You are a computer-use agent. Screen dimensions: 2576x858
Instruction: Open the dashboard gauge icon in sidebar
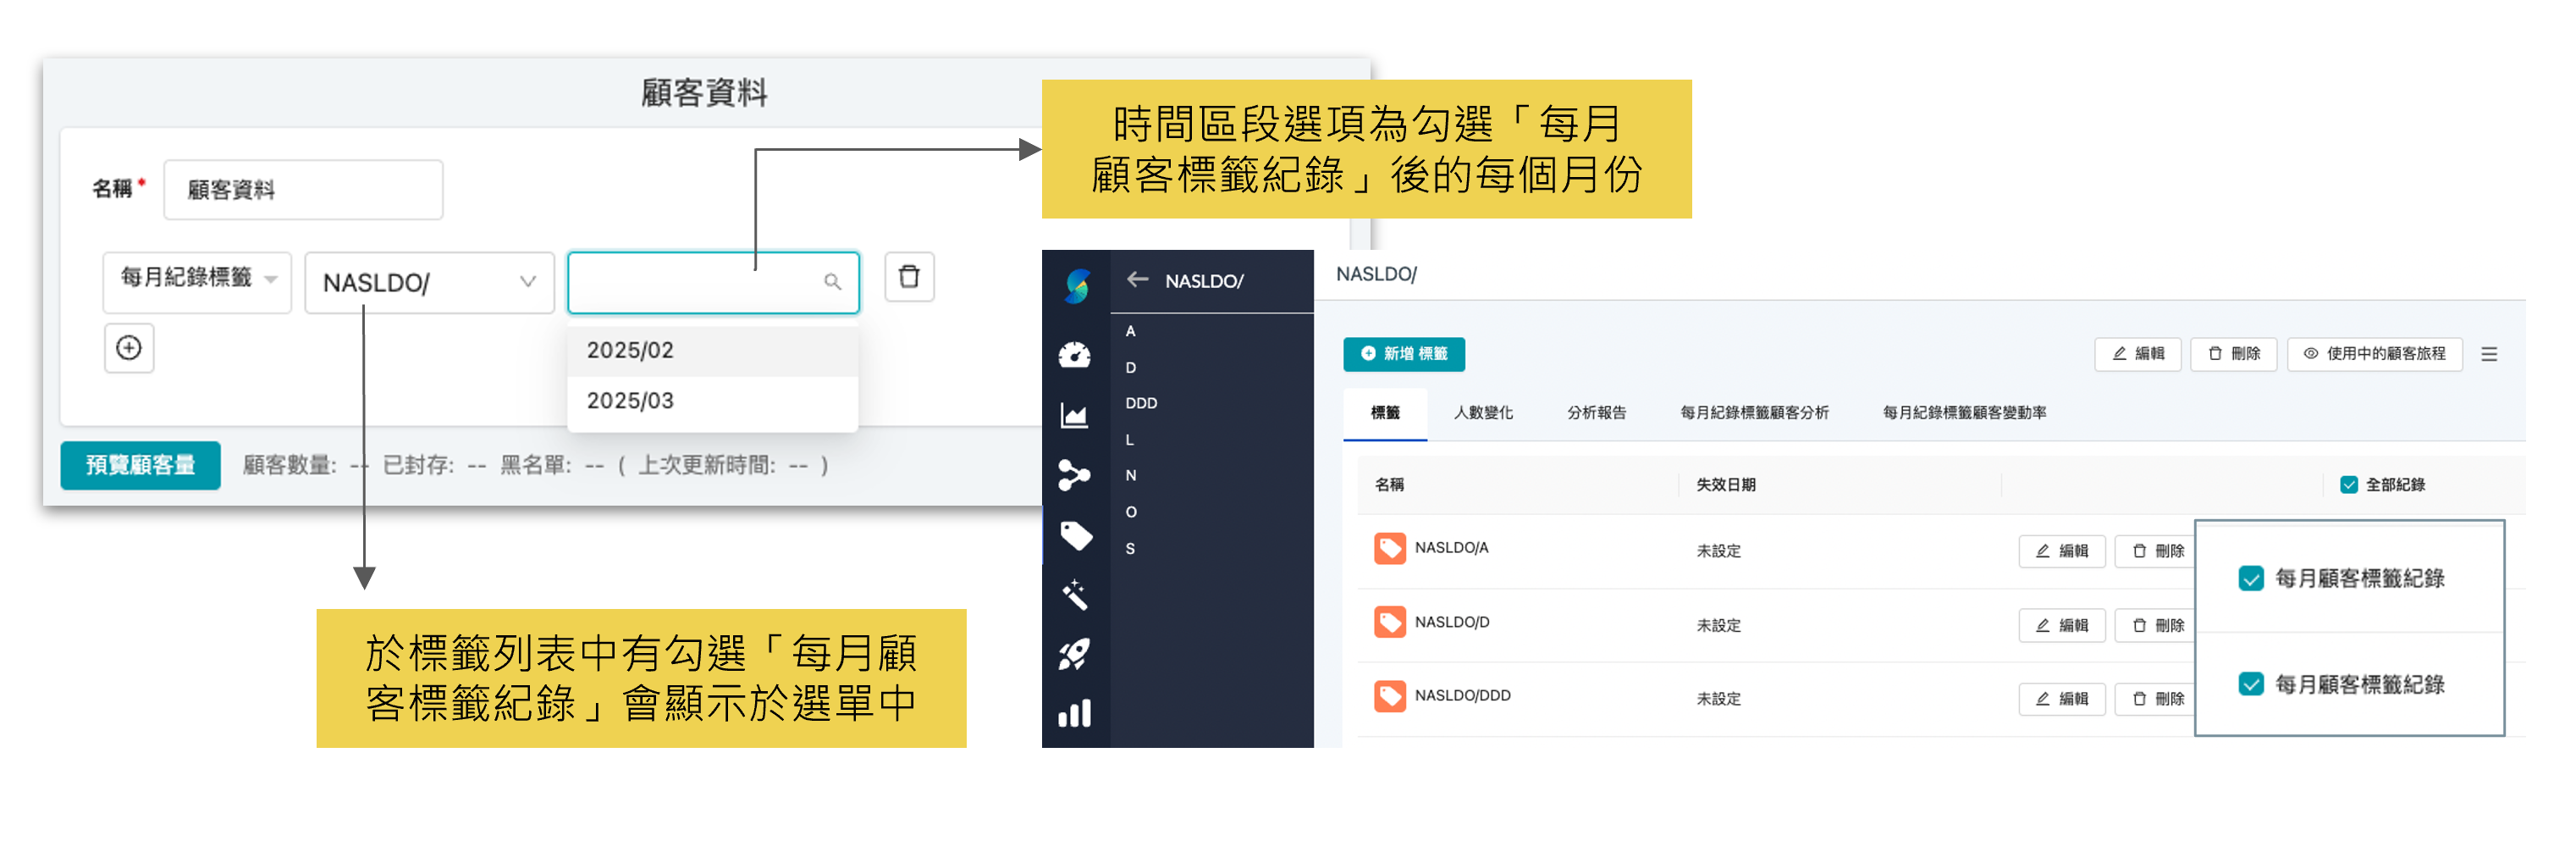coord(1074,354)
